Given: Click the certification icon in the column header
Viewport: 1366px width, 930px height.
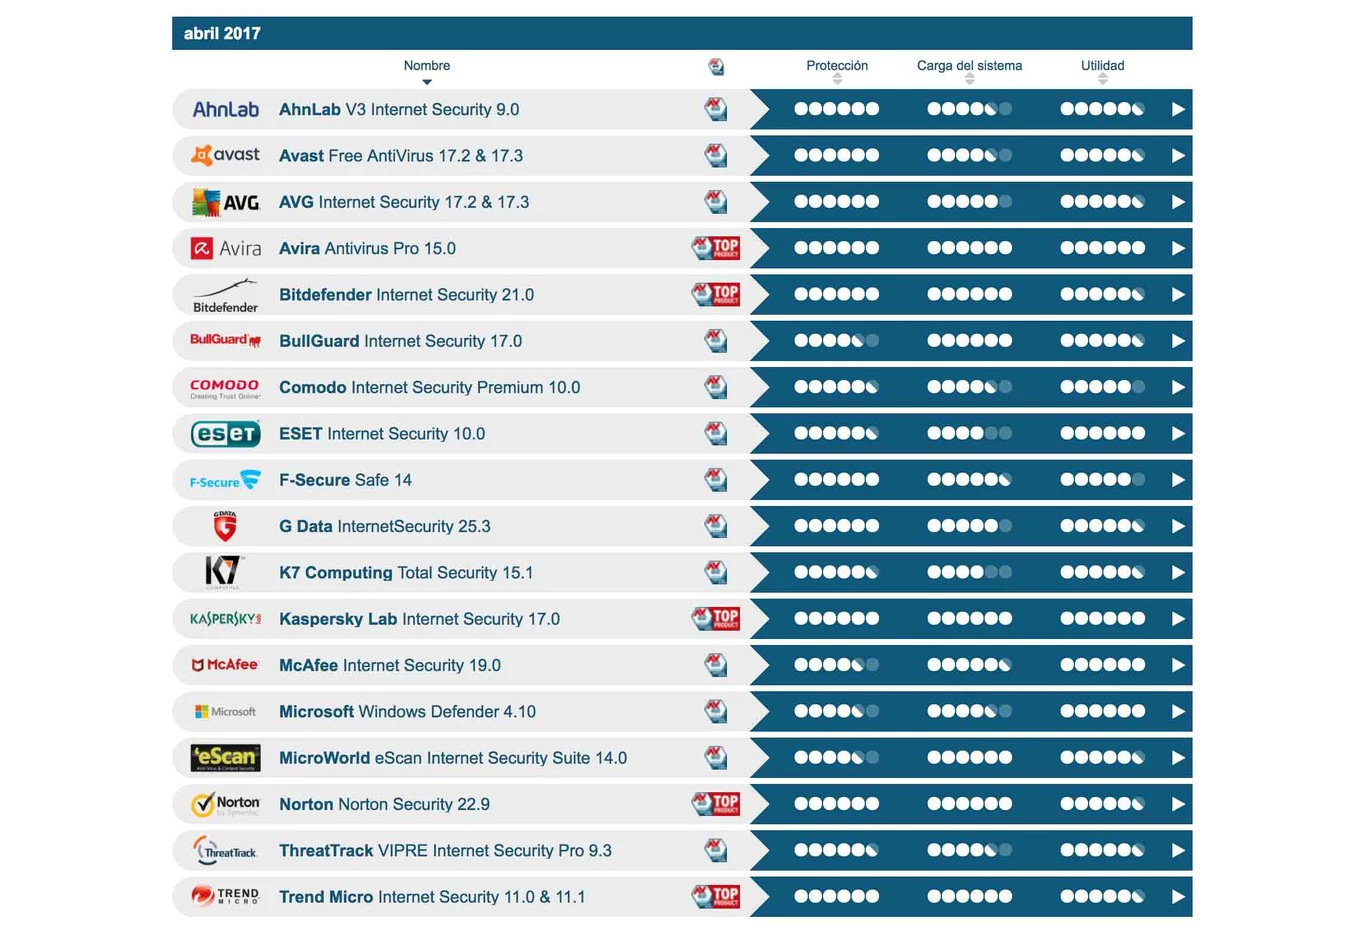Looking at the screenshot, I should click(716, 67).
